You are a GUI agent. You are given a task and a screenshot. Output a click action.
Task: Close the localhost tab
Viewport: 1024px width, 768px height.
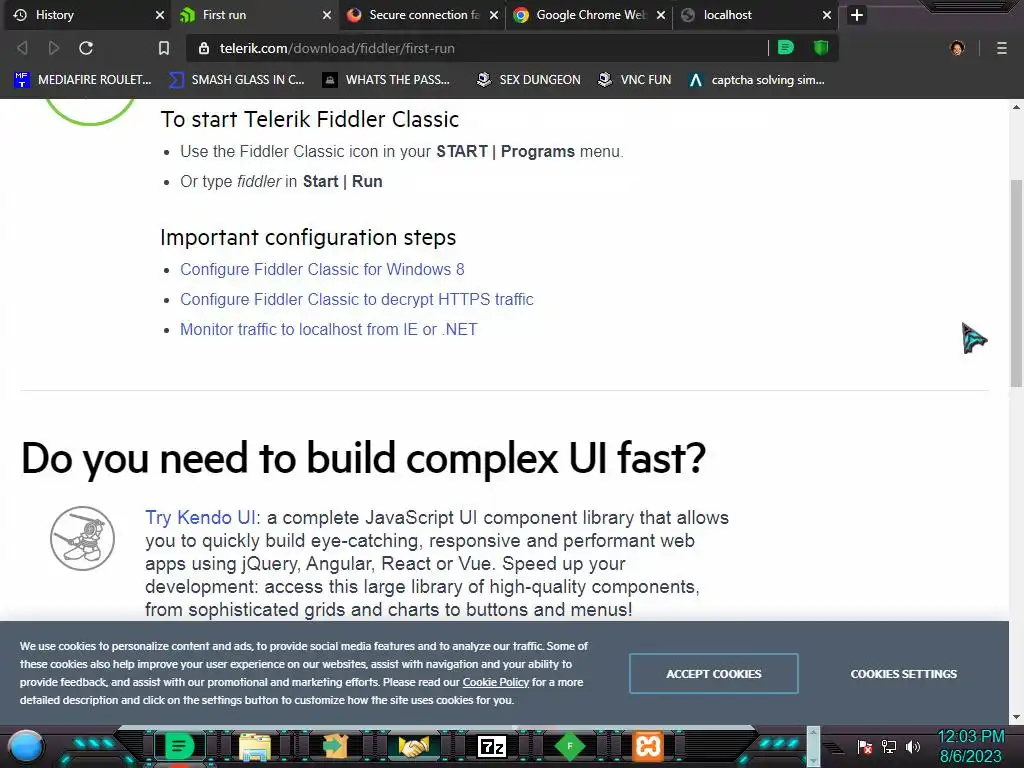[x=827, y=15]
